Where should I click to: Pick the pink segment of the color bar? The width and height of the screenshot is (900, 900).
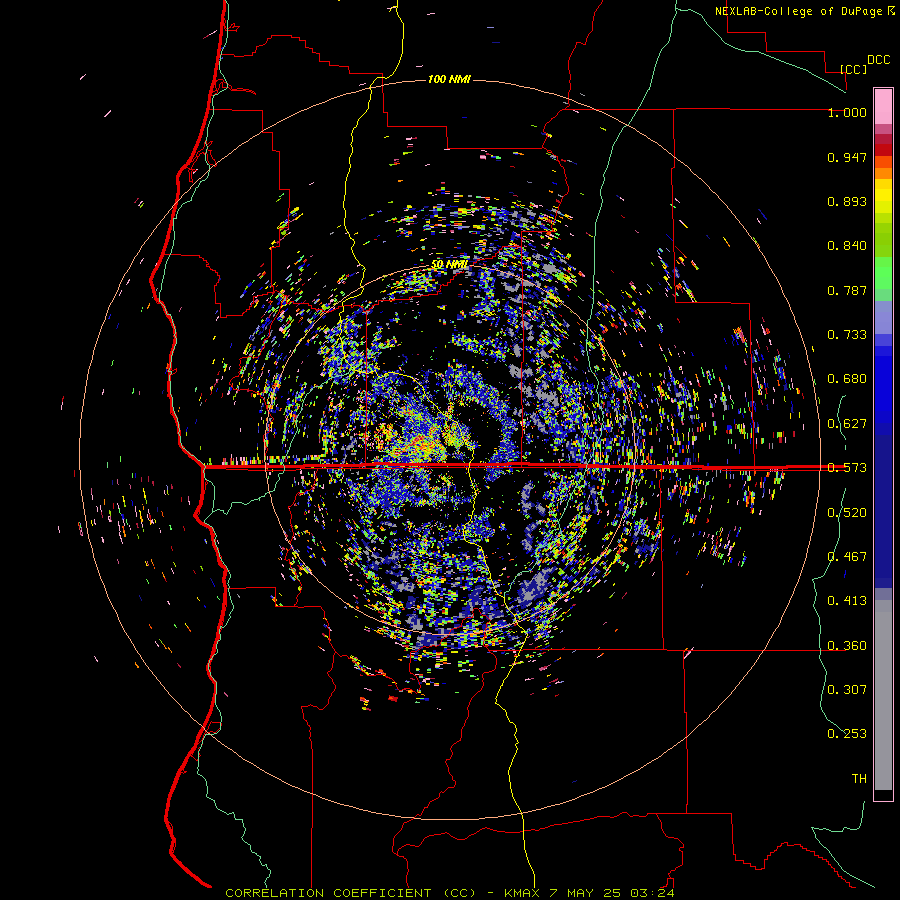pyautogui.click(x=883, y=106)
